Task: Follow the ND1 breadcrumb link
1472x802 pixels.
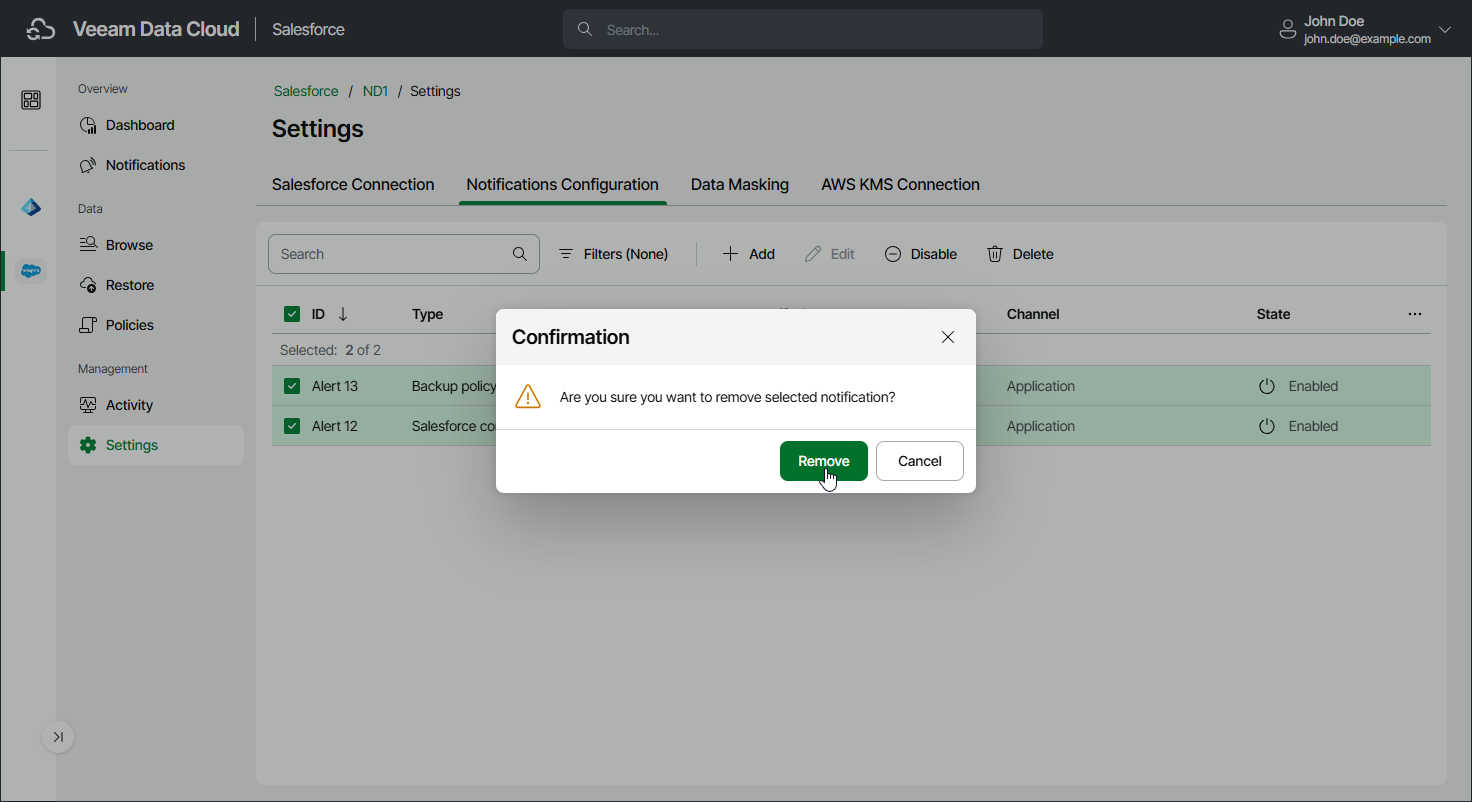Action: 375,91
